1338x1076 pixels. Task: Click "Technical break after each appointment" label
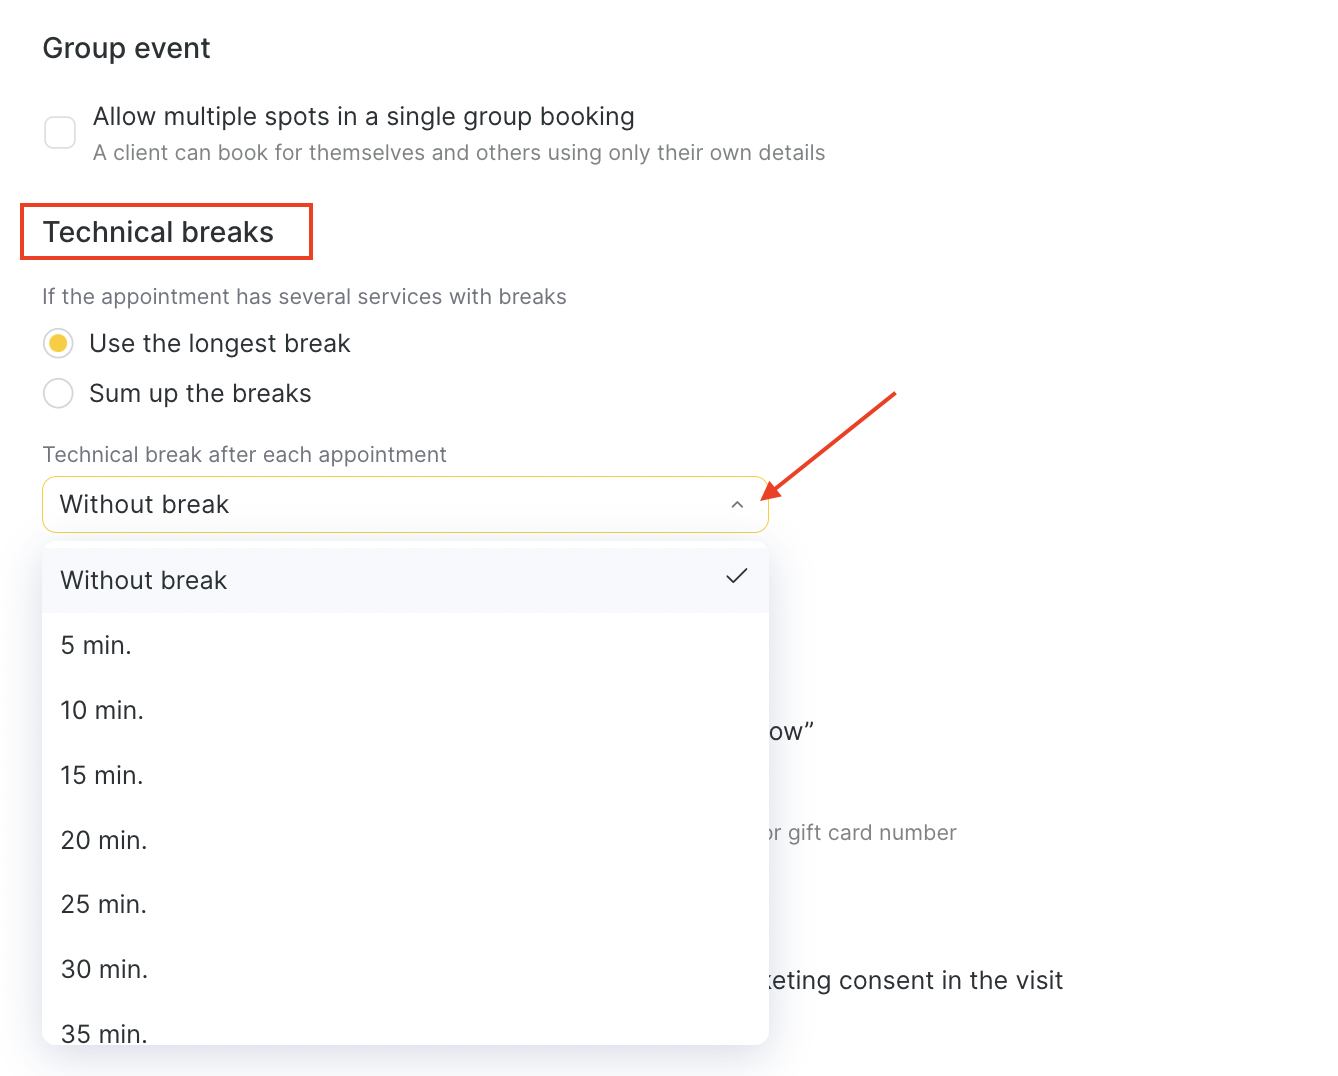click(x=244, y=455)
